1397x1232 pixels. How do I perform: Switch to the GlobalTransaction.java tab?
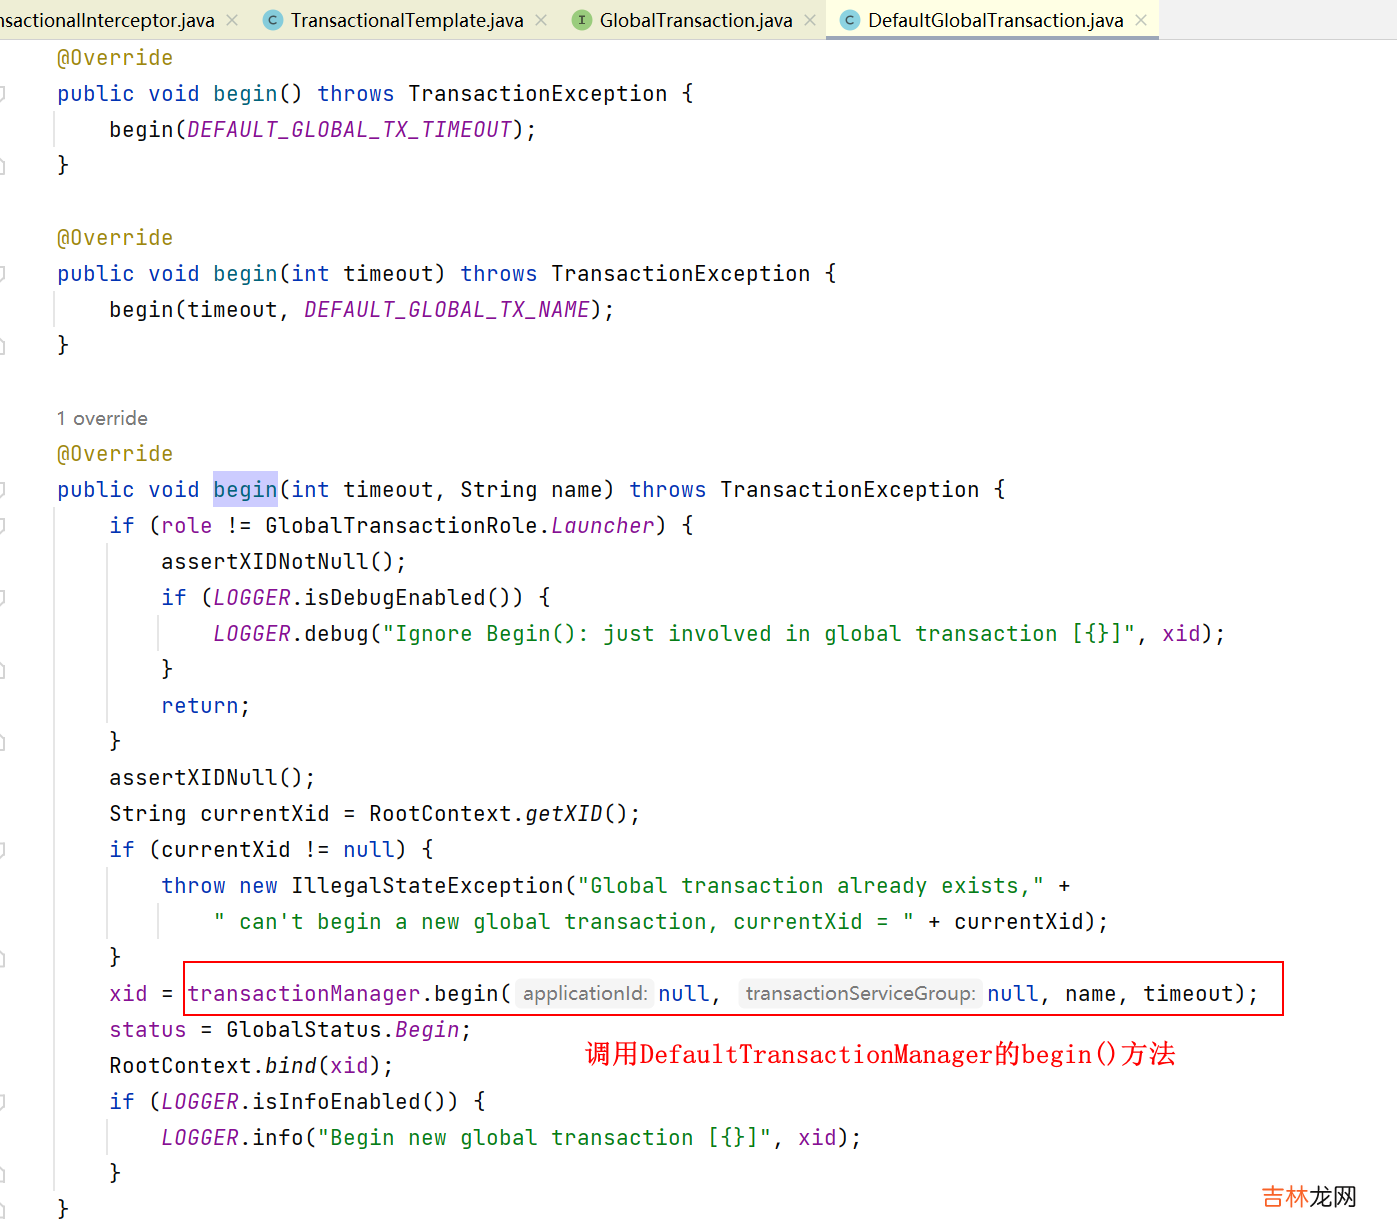(696, 20)
